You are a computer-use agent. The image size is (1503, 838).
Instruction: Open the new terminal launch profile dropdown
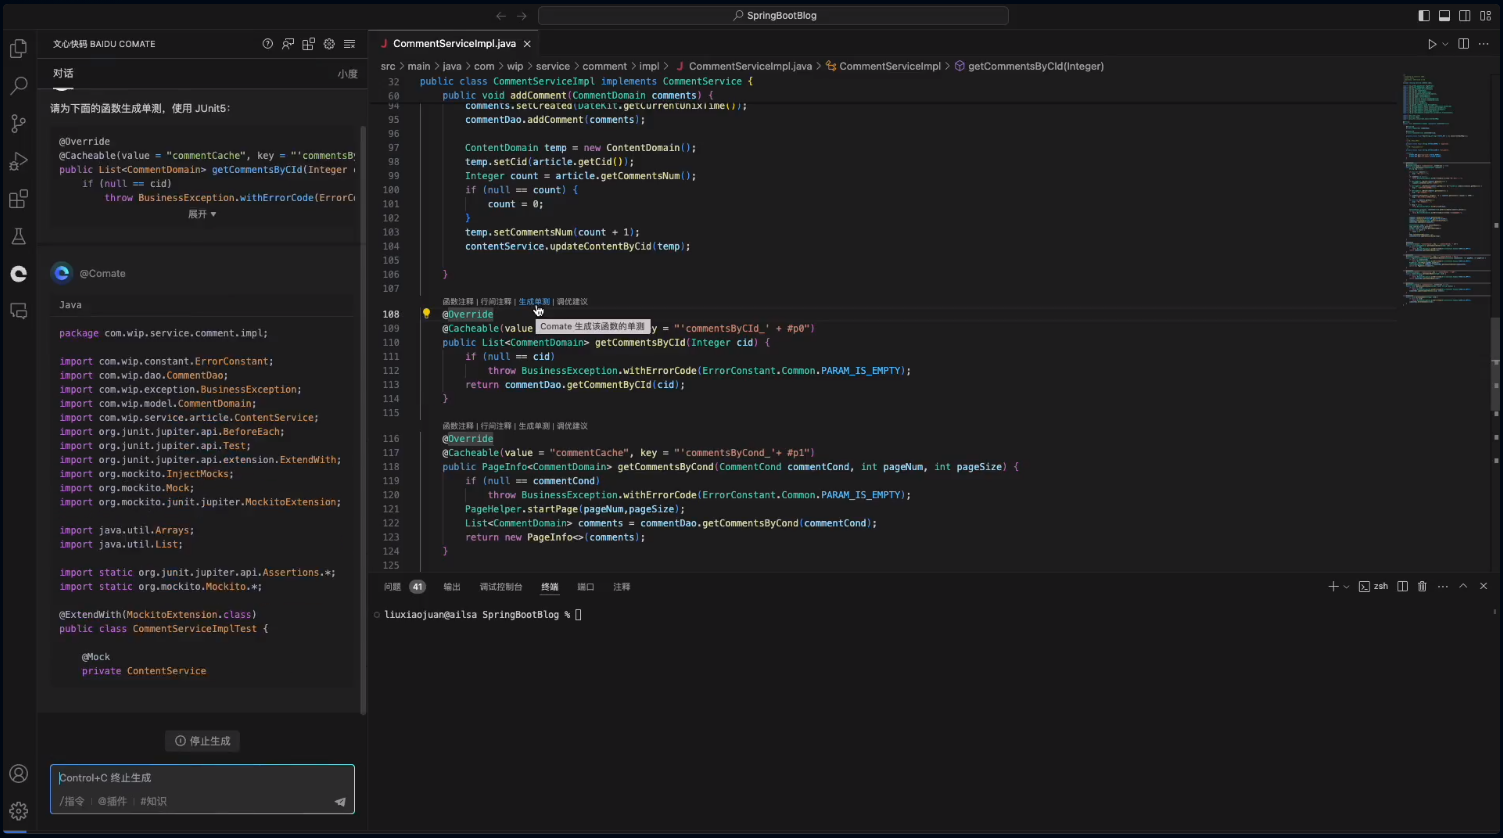click(1346, 587)
